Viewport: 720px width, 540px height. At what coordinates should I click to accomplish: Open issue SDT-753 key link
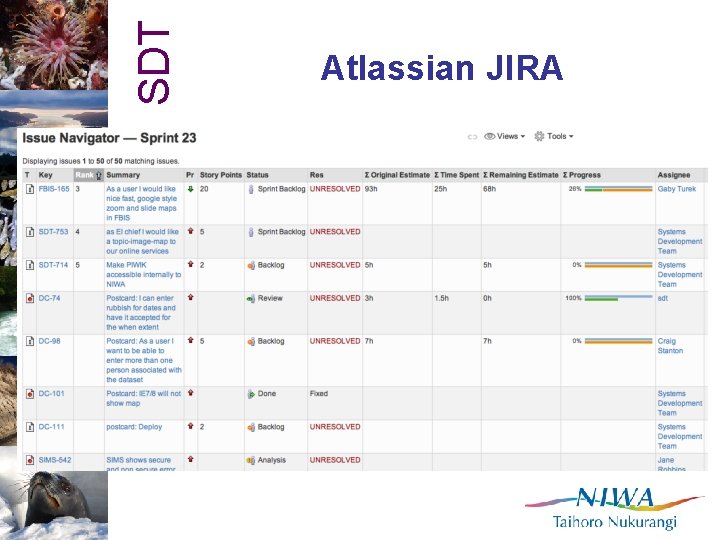[x=53, y=232]
